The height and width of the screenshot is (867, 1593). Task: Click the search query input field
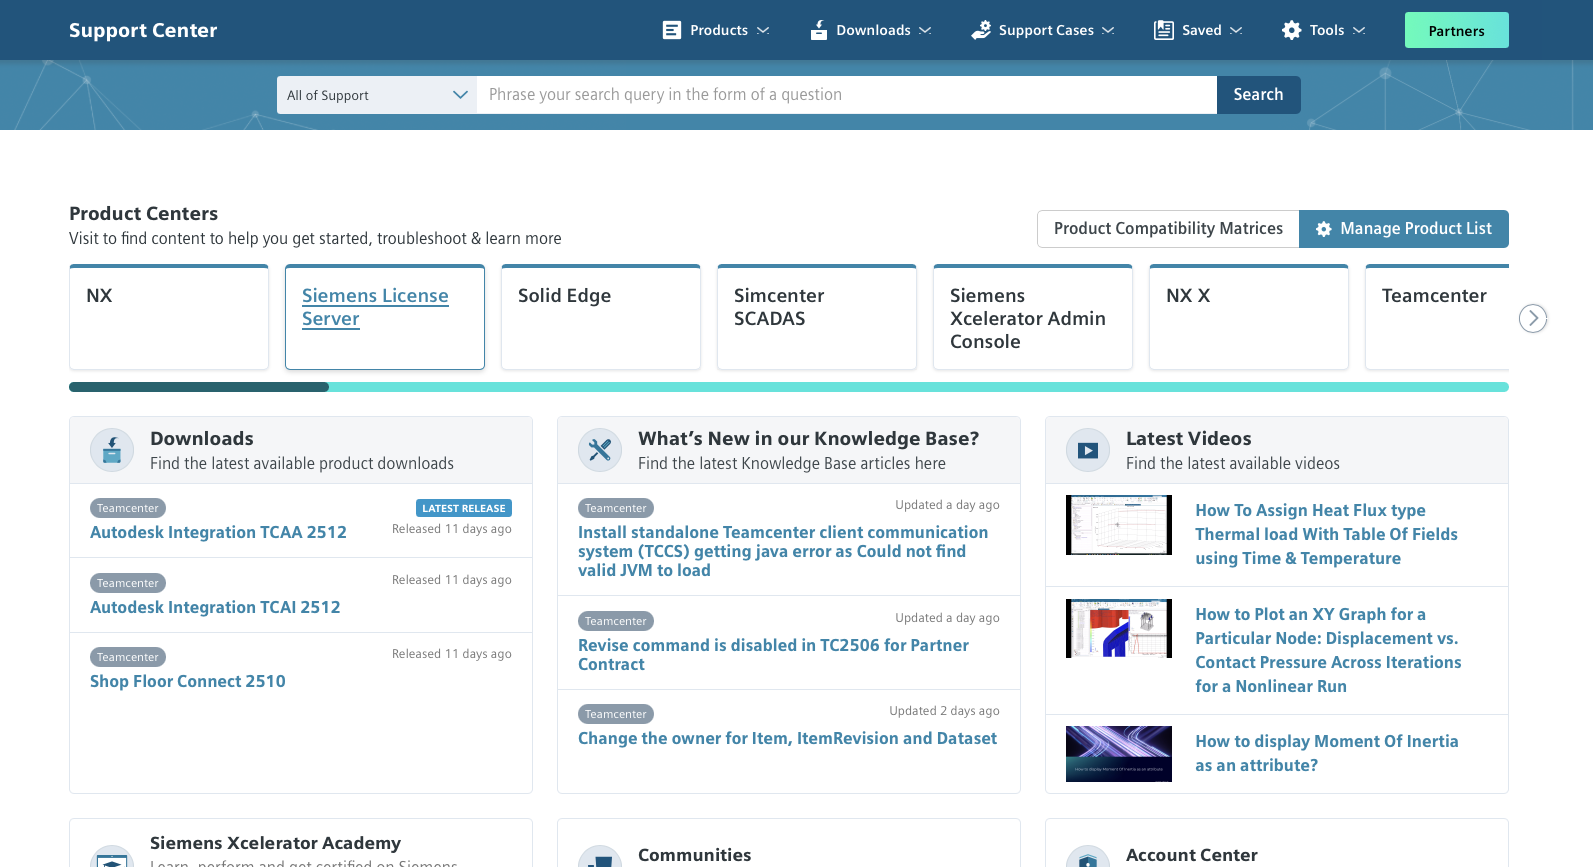(x=847, y=95)
